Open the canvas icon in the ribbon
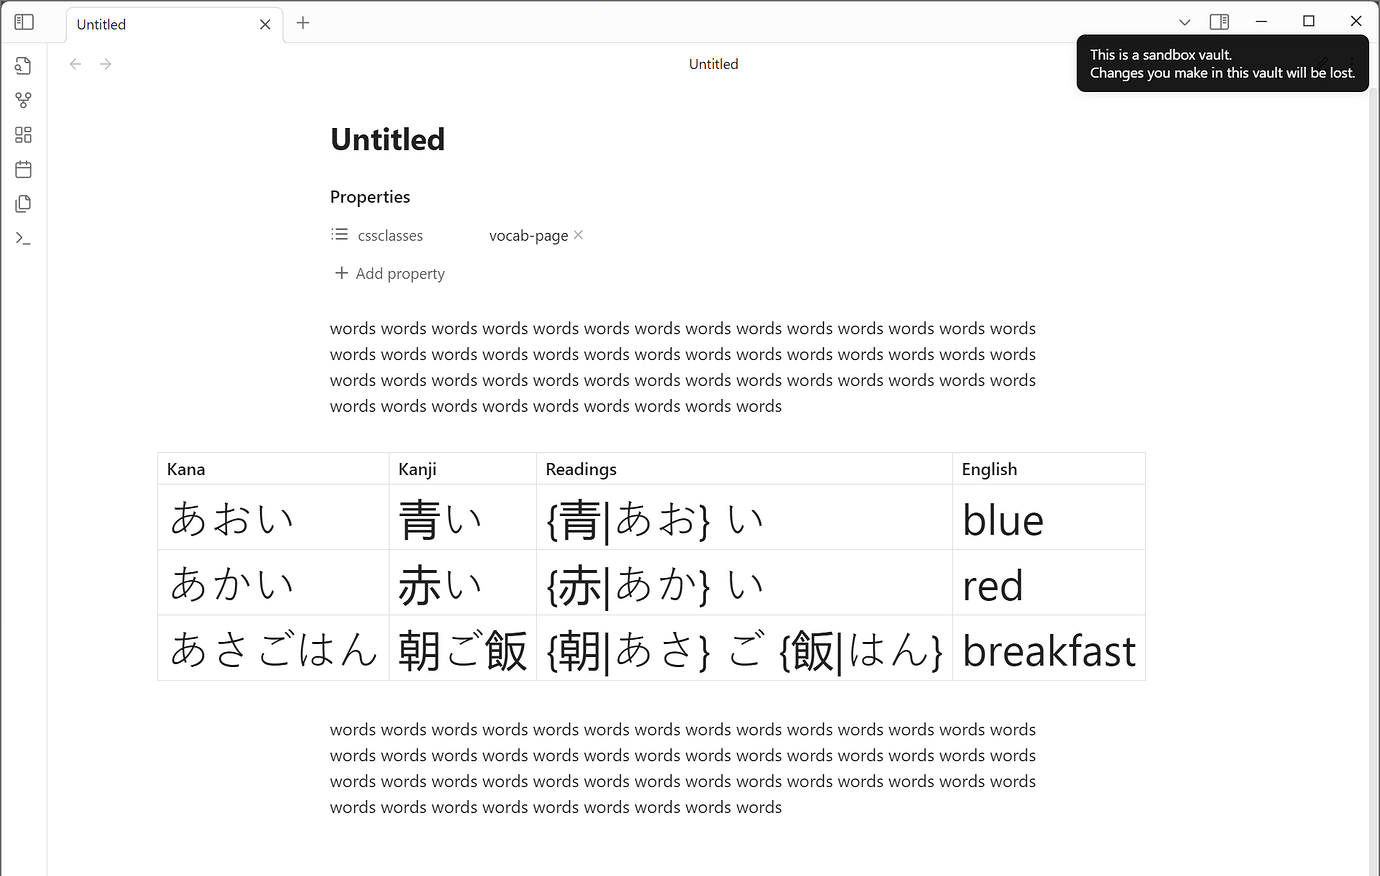This screenshot has width=1380, height=876. coord(24,135)
